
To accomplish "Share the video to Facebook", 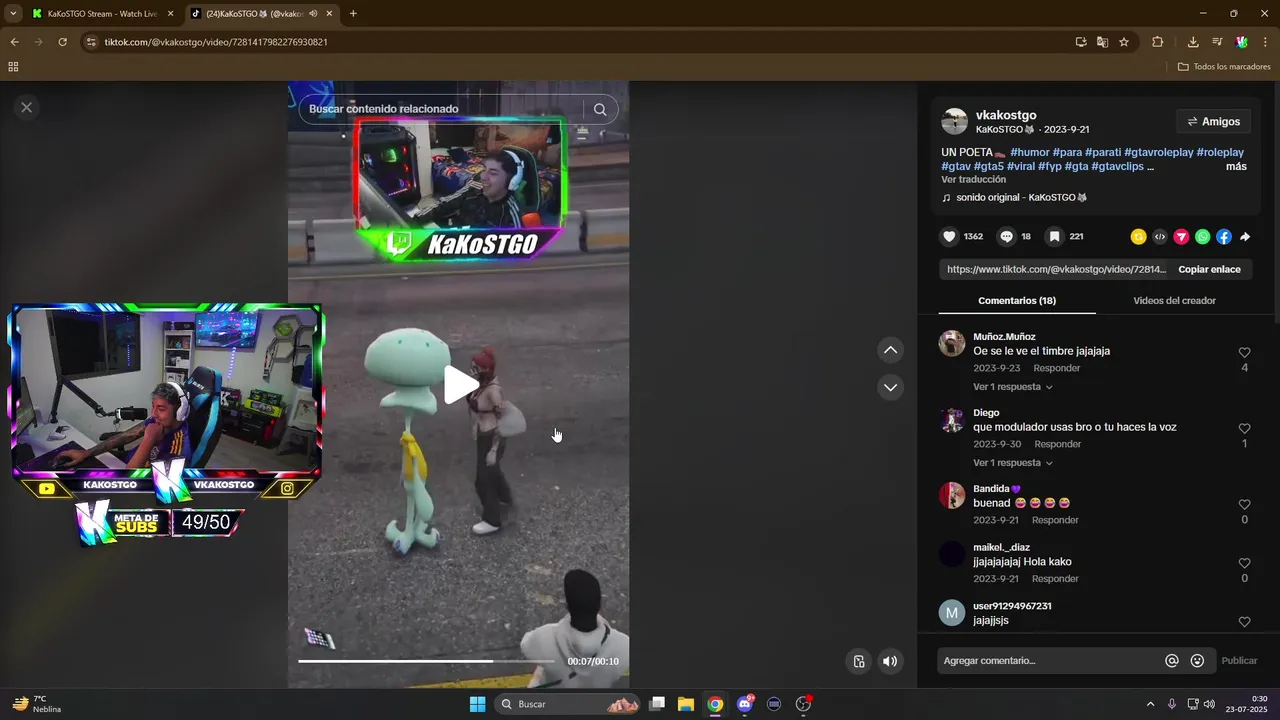I will 1224,237.
